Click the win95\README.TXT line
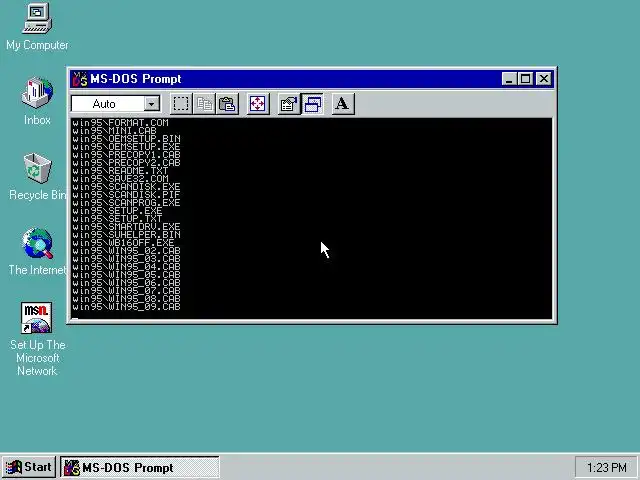 [x=120, y=171]
